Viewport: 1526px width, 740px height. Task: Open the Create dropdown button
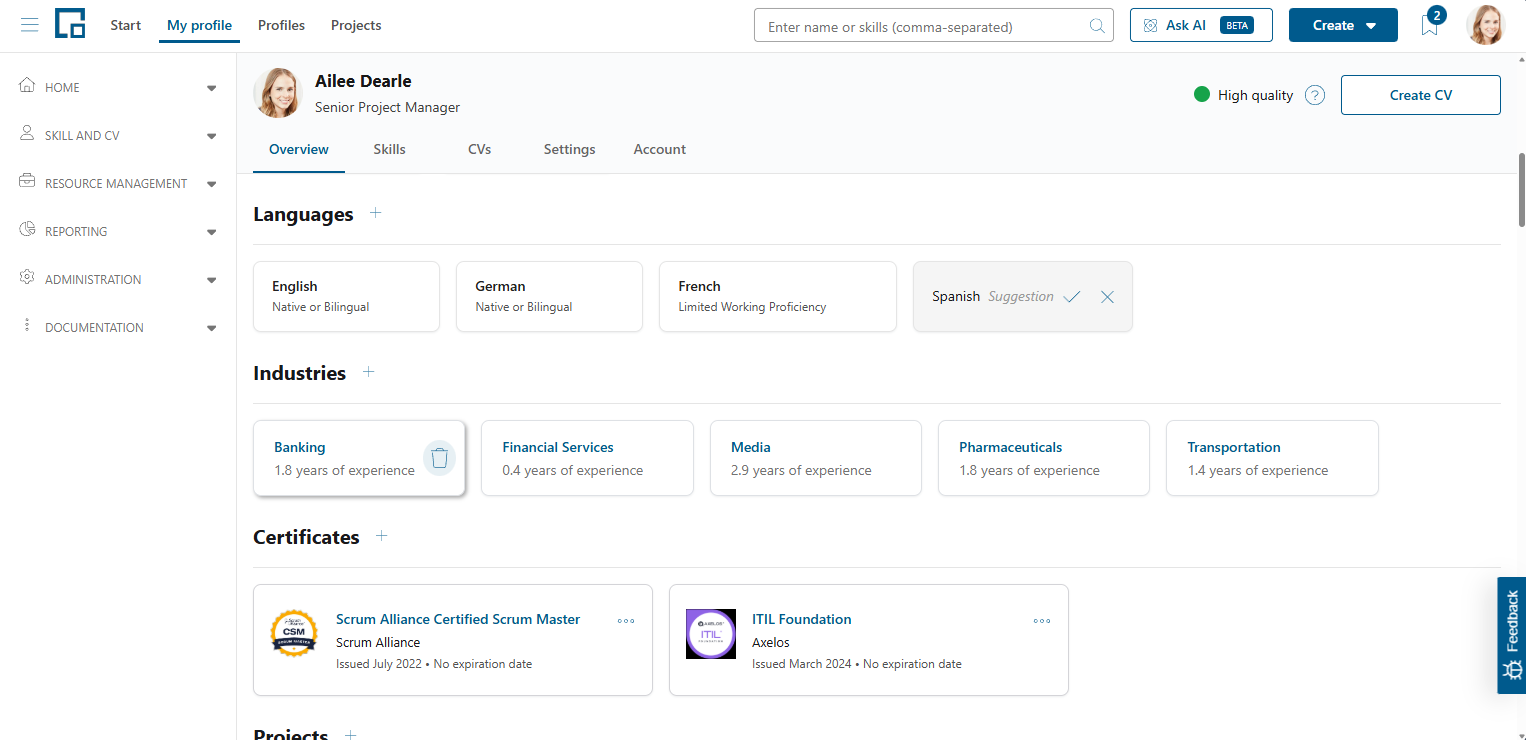point(1343,25)
